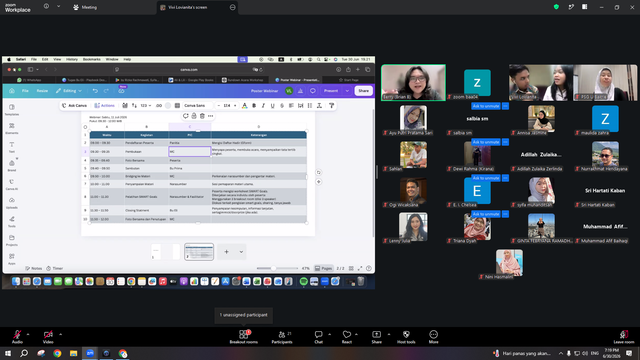Toggle bold in Canva text toolbar
This screenshot has height=360, width=640.
pos(254,105)
